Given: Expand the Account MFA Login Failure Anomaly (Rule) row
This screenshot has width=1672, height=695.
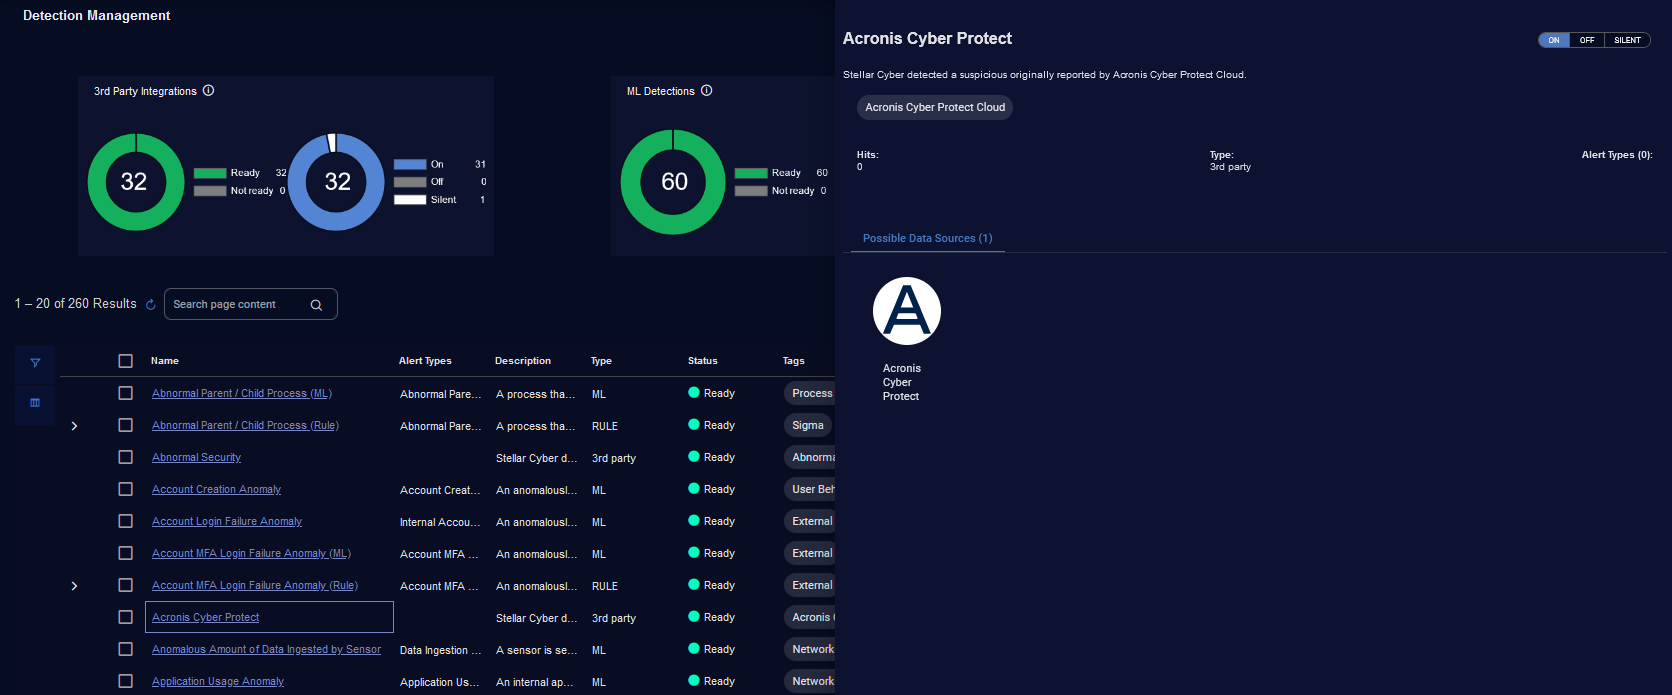Looking at the screenshot, I should pos(74,586).
